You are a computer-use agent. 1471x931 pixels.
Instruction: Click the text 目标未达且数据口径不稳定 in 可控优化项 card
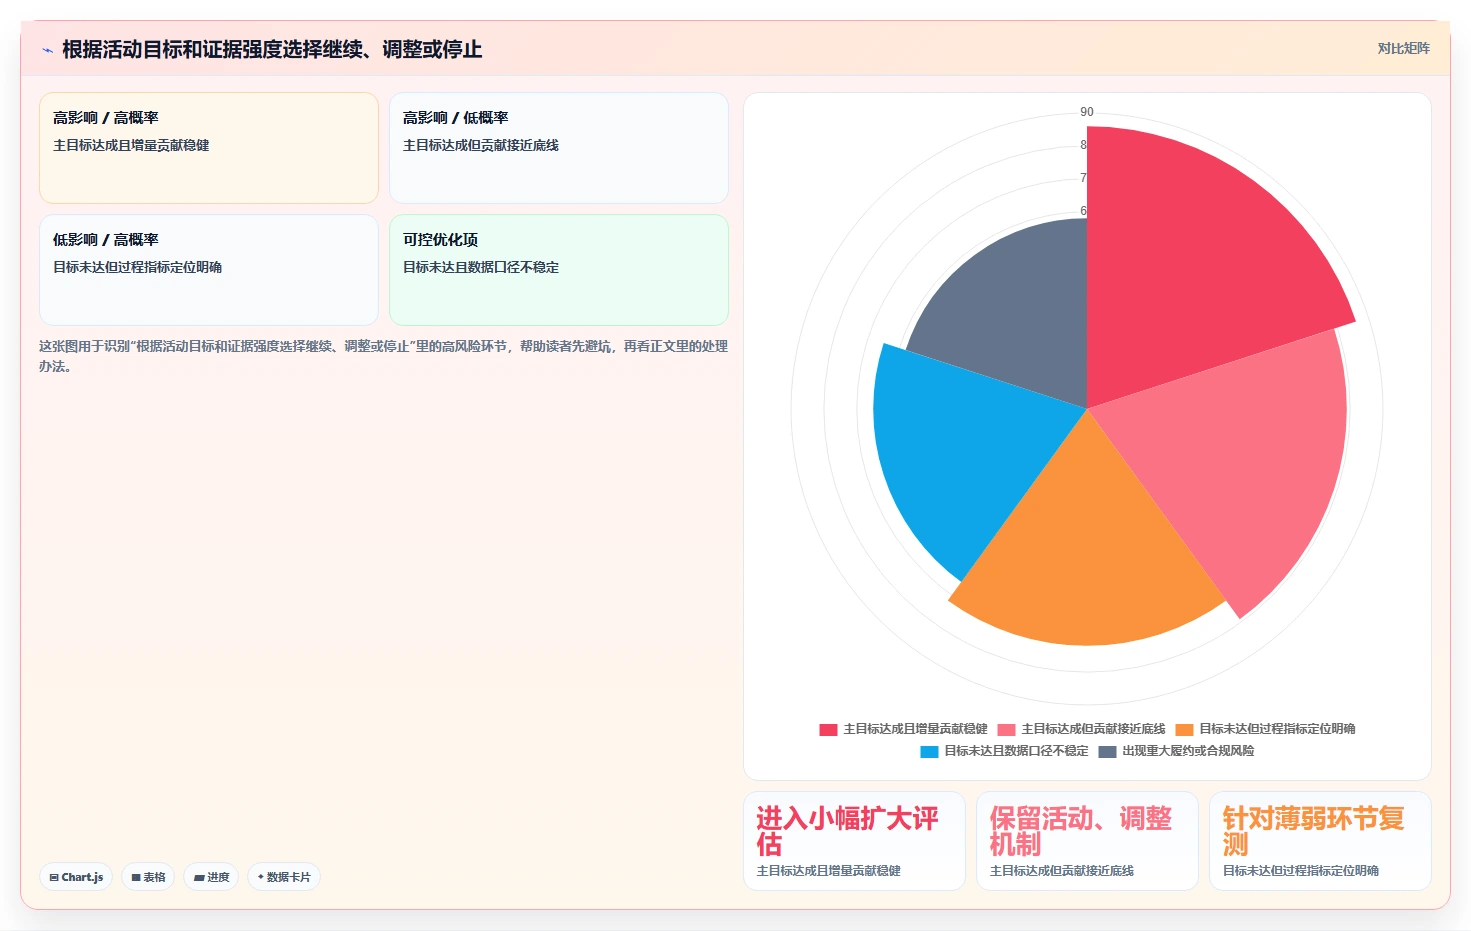click(481, 267)
